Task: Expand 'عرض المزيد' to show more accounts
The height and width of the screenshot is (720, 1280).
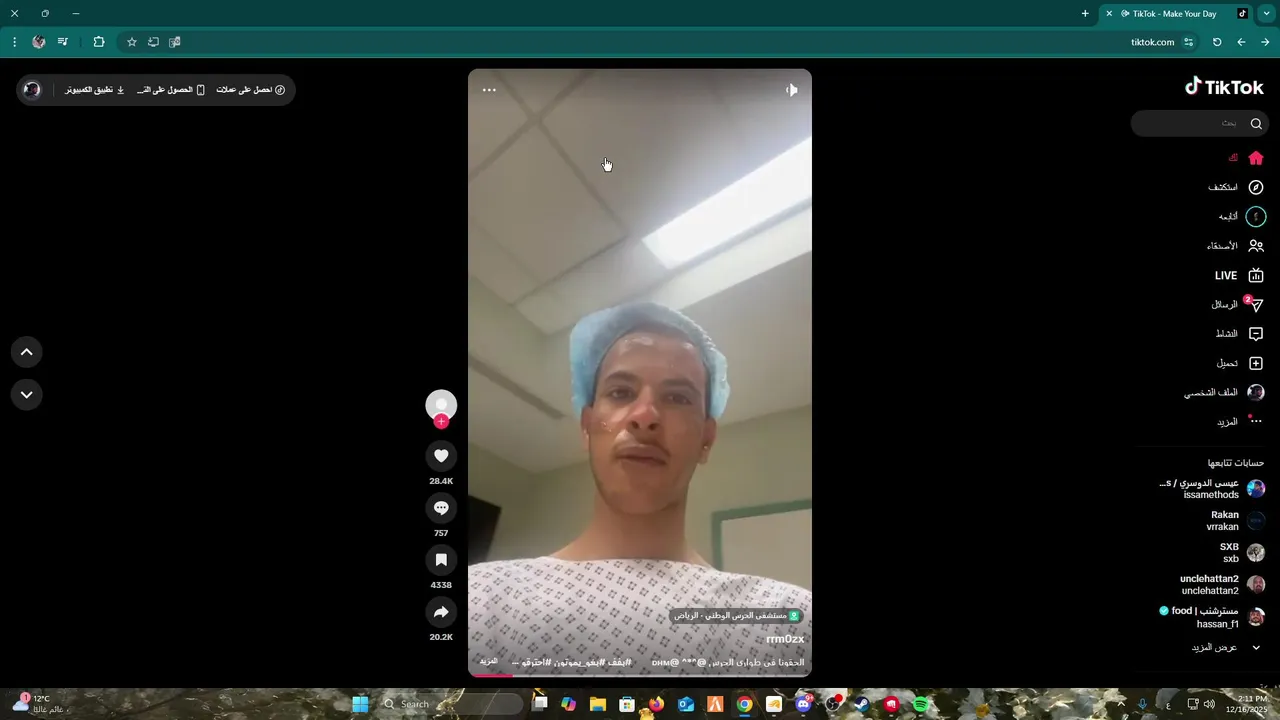Action: [1226, 648]
